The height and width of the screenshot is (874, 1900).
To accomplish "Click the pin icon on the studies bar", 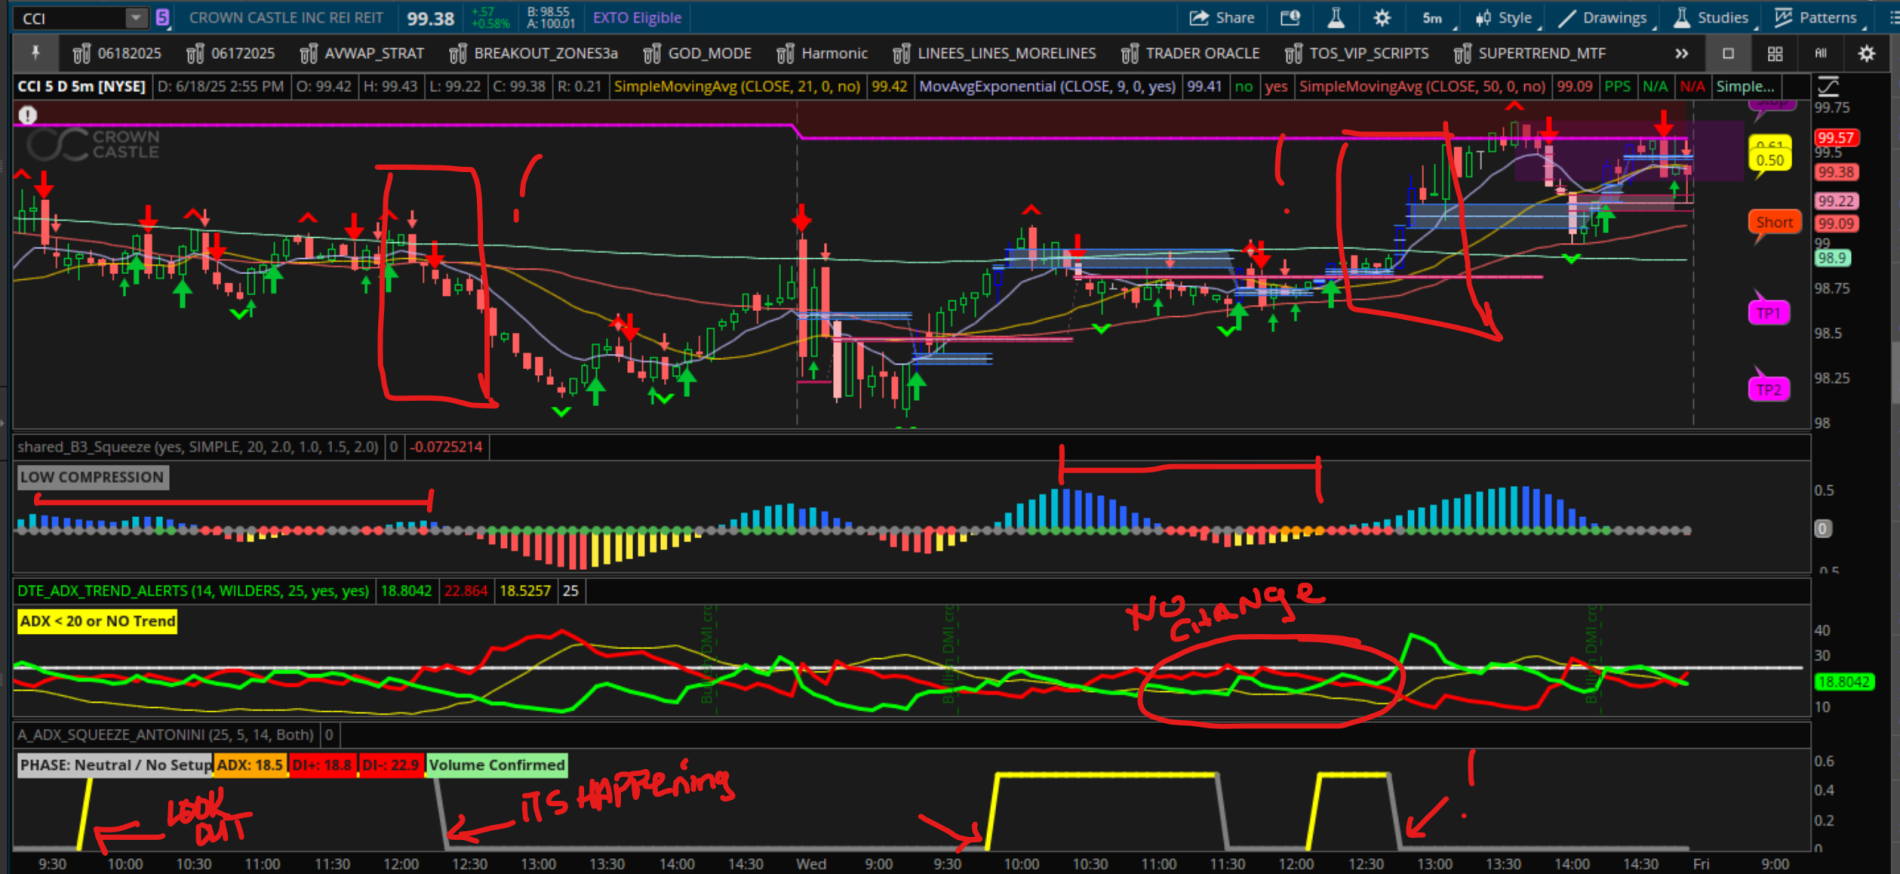I will click(35, 53).
